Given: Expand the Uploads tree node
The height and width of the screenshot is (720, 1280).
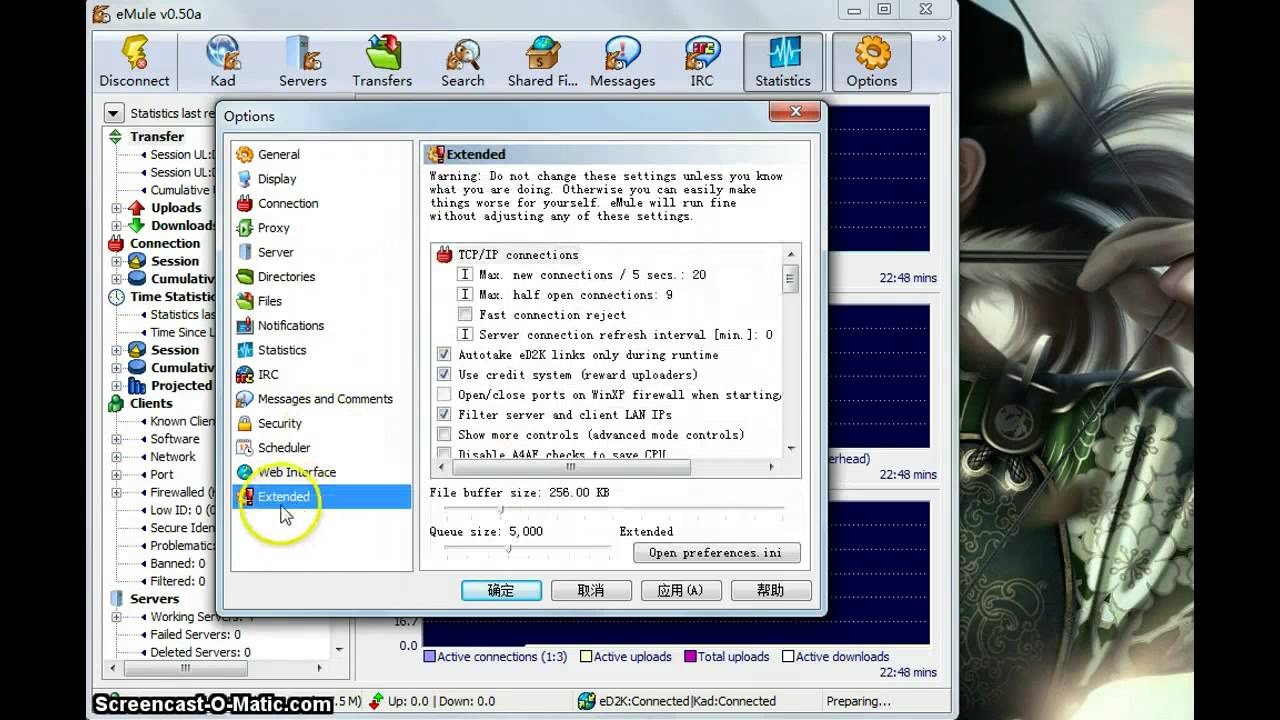Looking at the screenshot, I should pyautogui.click(x=116, y=208).
